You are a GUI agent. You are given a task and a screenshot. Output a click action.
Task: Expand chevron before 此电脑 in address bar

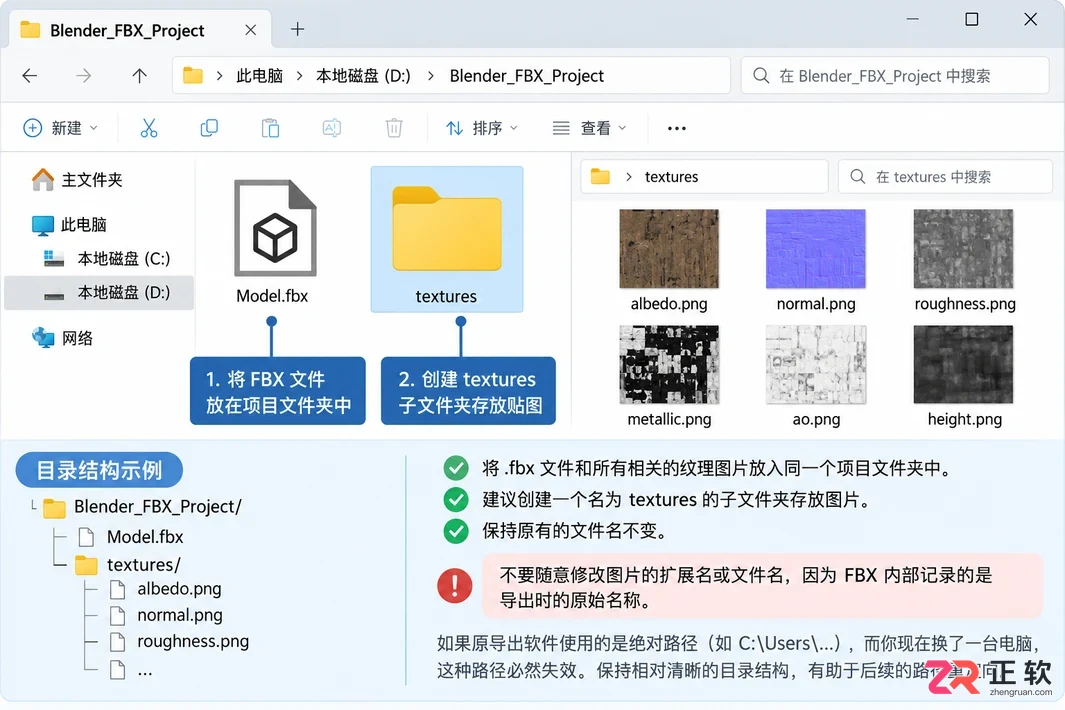tap(219, 75)
